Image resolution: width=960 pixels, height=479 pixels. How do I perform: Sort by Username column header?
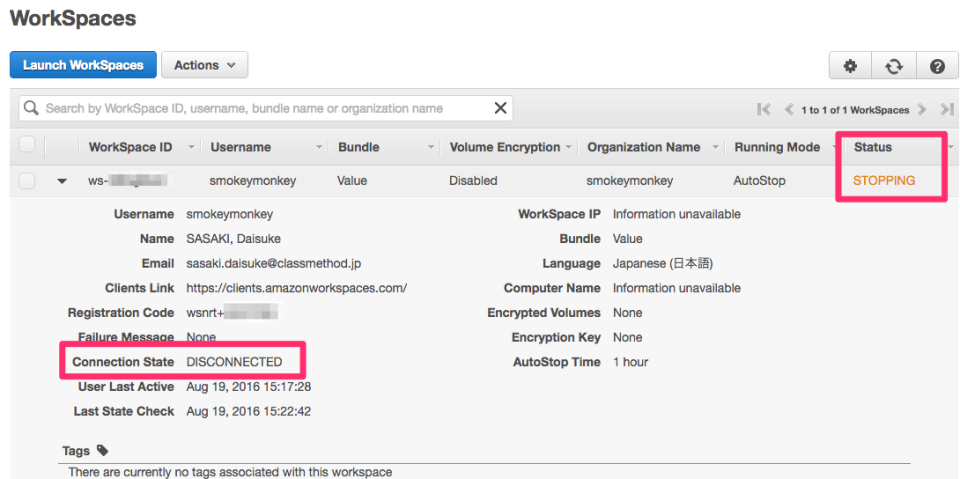(241, 147)
